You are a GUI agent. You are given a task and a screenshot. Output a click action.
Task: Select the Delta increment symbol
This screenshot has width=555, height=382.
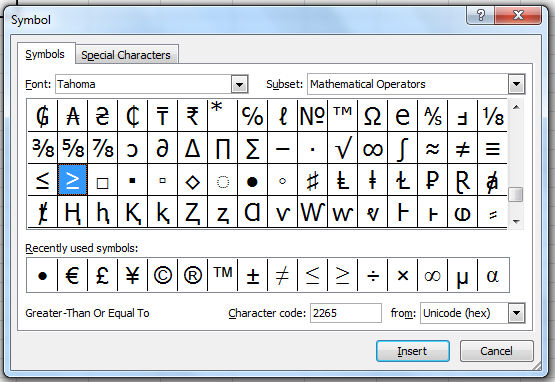[x=193, y=148]
